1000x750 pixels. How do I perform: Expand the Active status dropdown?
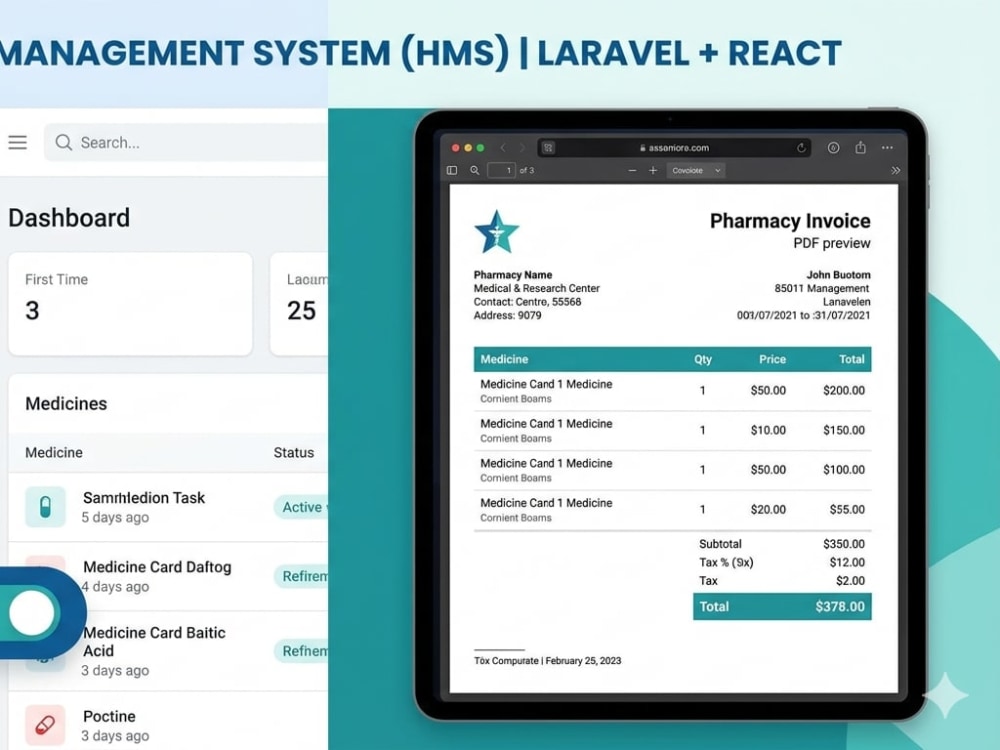click(x=301, y=507)
